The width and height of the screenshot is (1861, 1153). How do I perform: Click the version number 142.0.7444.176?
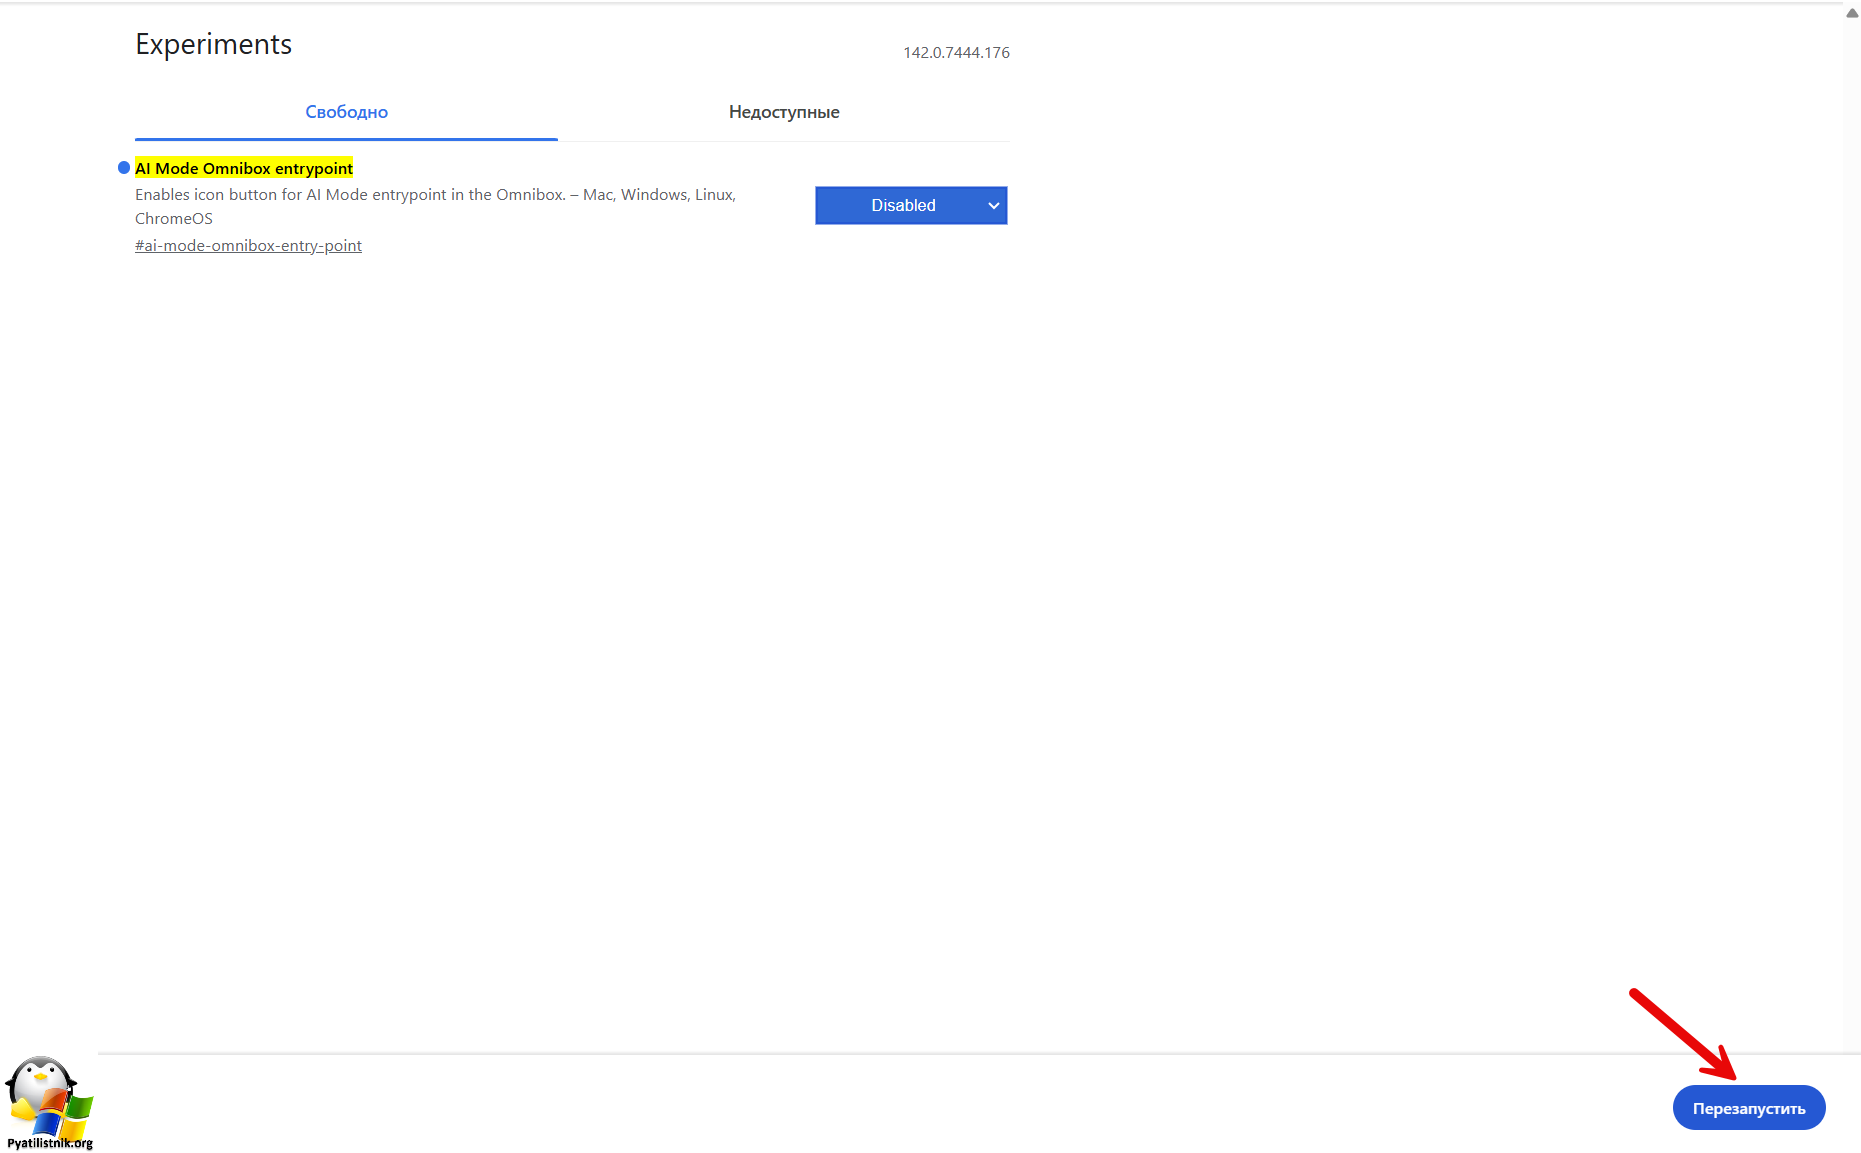[x=956, y=53]
